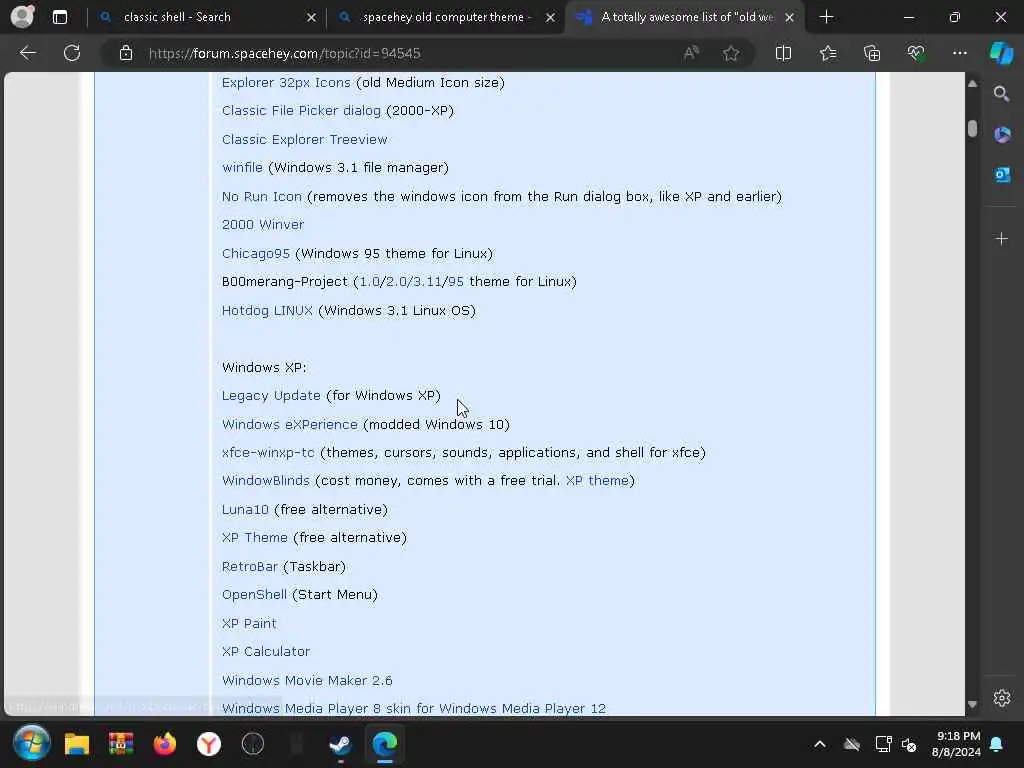This screenshot has height=768, width=1024.
Task: Open the 'Classic Explorer Treeview' link
Action: [x=304, y=139]
